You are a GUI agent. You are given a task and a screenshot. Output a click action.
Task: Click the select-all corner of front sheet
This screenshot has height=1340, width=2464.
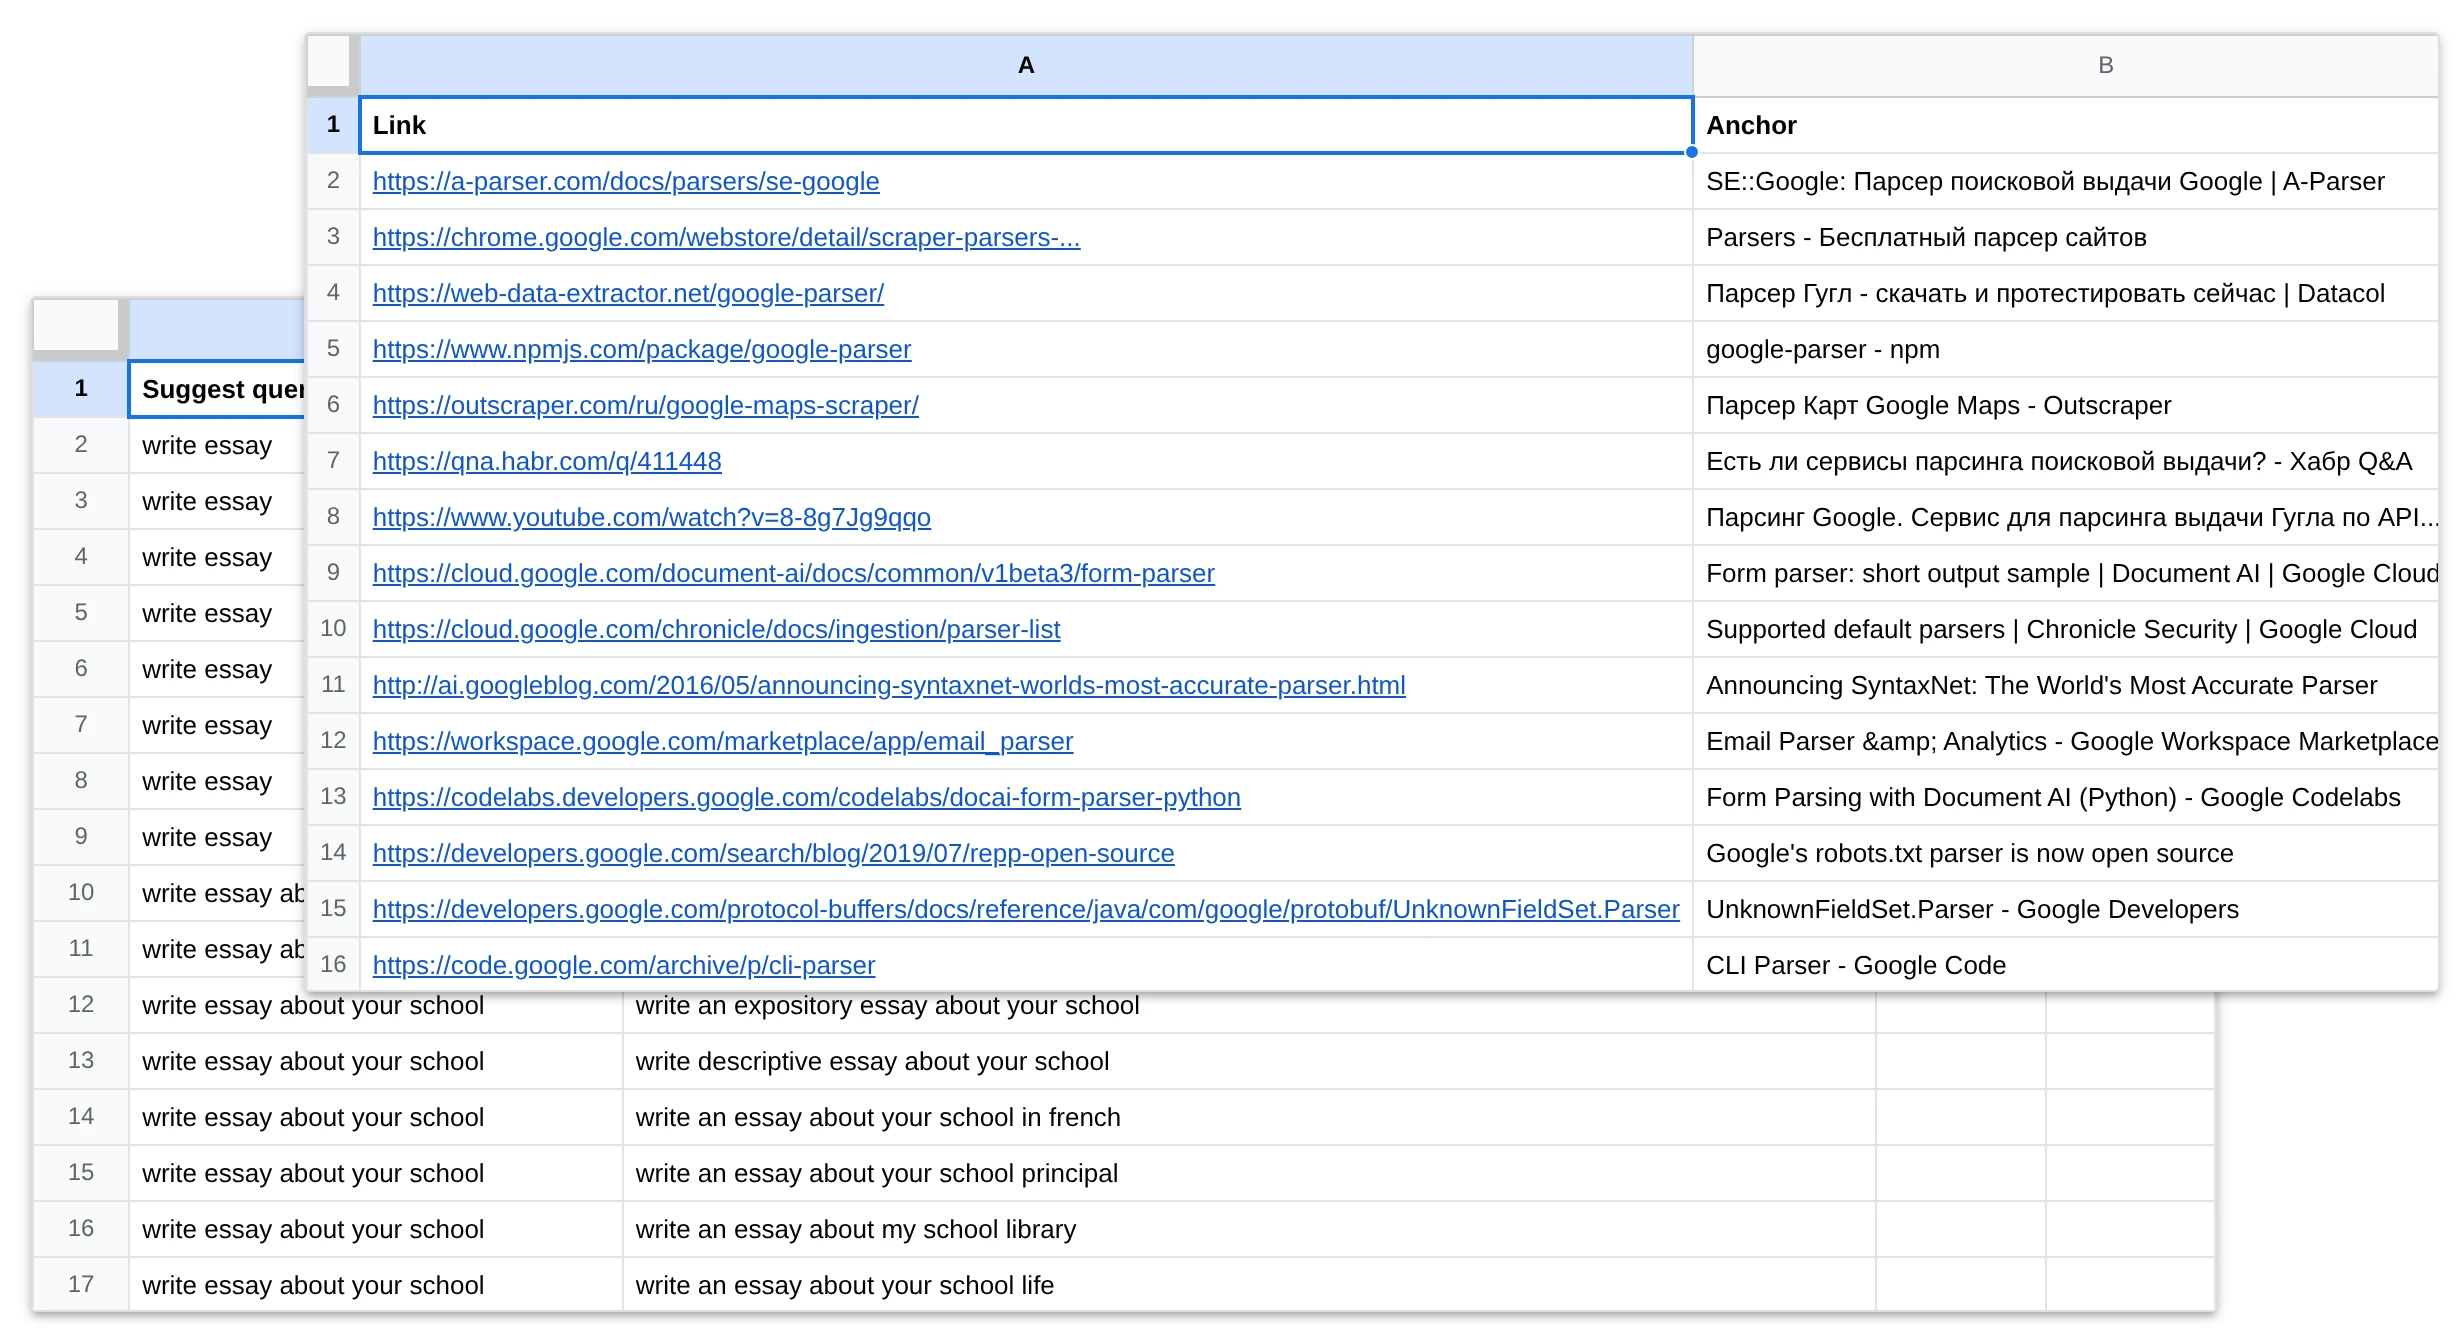pyautogui.click(x=329, y=62)
